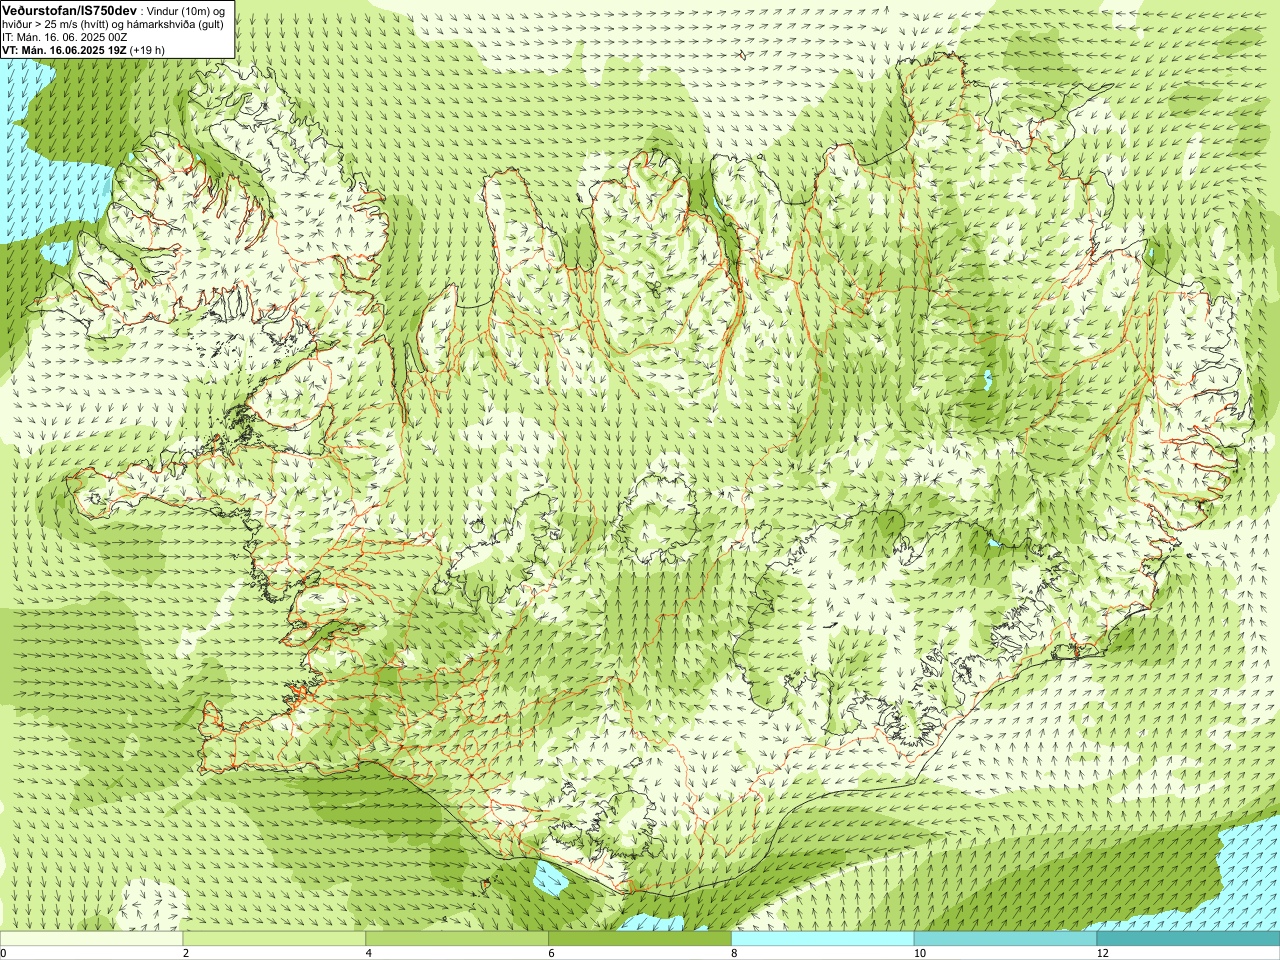Click the "(+19 h)" forecast offset text
Image resolution: width=1280 pixels, height=960 pixels.
148,49
